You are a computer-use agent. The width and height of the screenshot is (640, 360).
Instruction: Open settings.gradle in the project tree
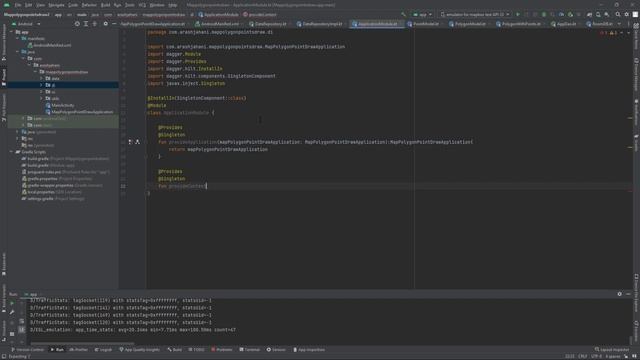point(53,199)
